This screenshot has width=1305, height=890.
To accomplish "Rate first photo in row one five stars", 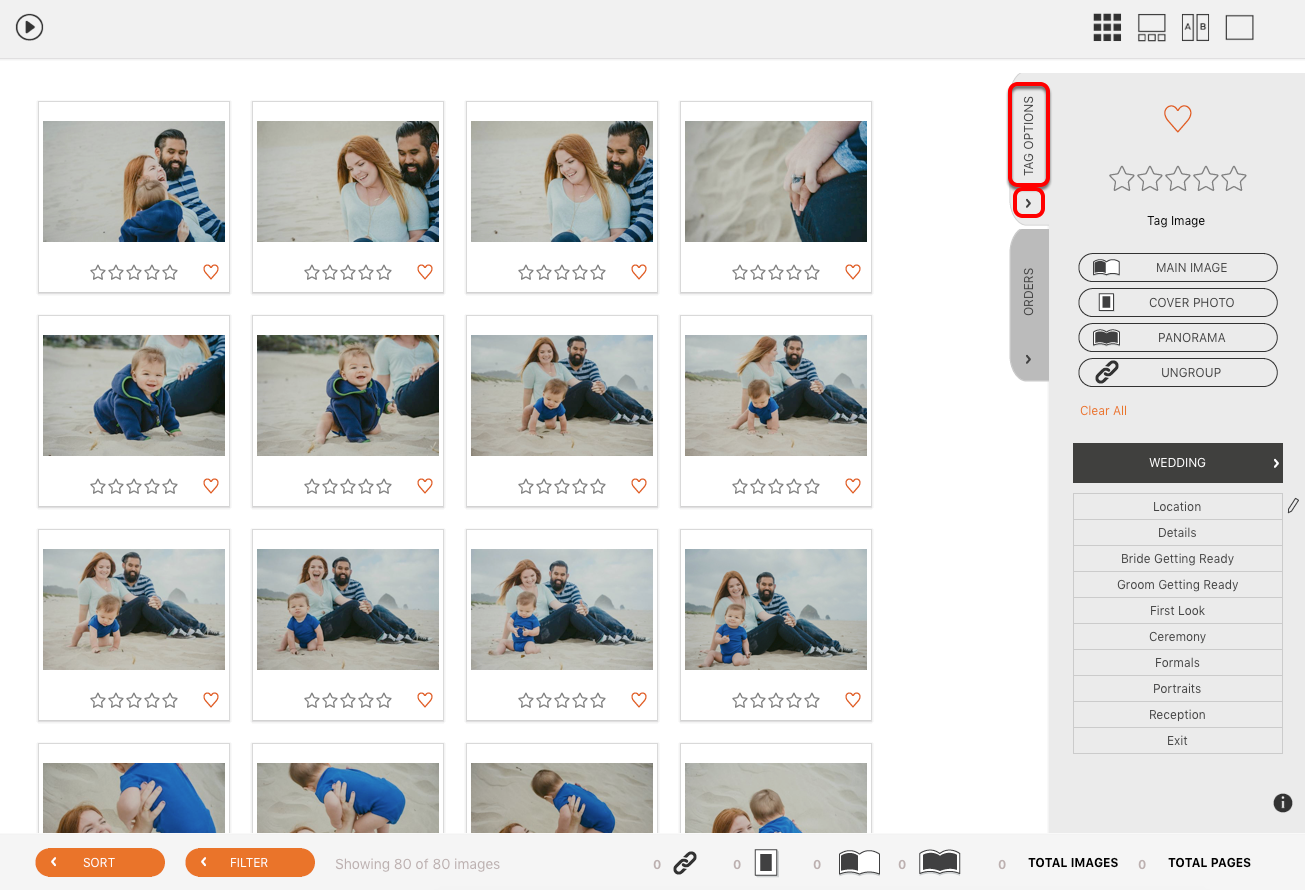I will coord(170,272).
